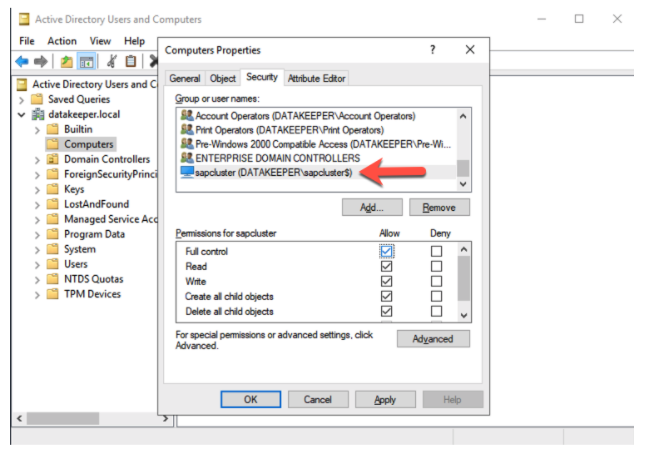The height and width of the screenshot is (452, 648).
Task: Open Advanced security settings
Action: click(x=433, y=339)
